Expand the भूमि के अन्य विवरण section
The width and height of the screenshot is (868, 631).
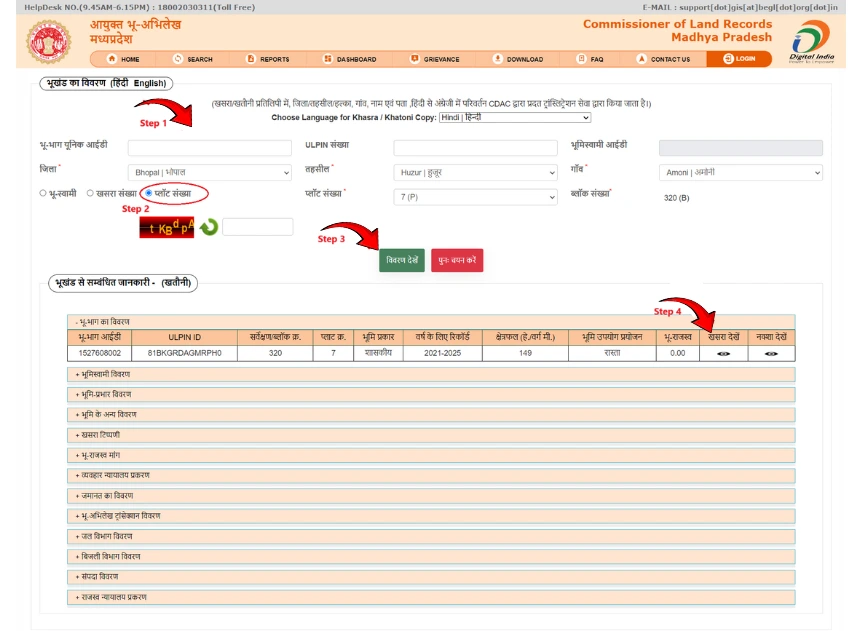click(431, 414)
